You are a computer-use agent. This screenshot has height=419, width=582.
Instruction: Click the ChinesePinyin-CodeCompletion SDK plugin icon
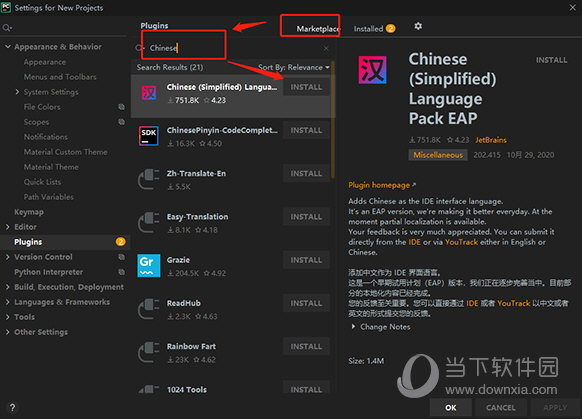tap(148, 136)
